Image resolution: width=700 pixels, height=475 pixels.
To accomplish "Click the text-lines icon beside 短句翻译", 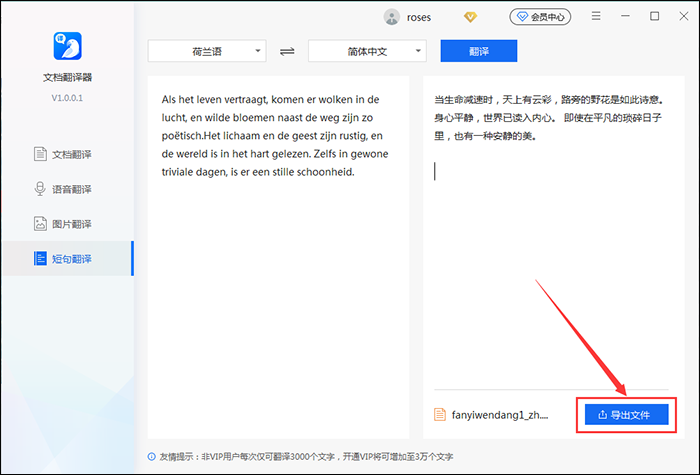I will coord(40,258).
